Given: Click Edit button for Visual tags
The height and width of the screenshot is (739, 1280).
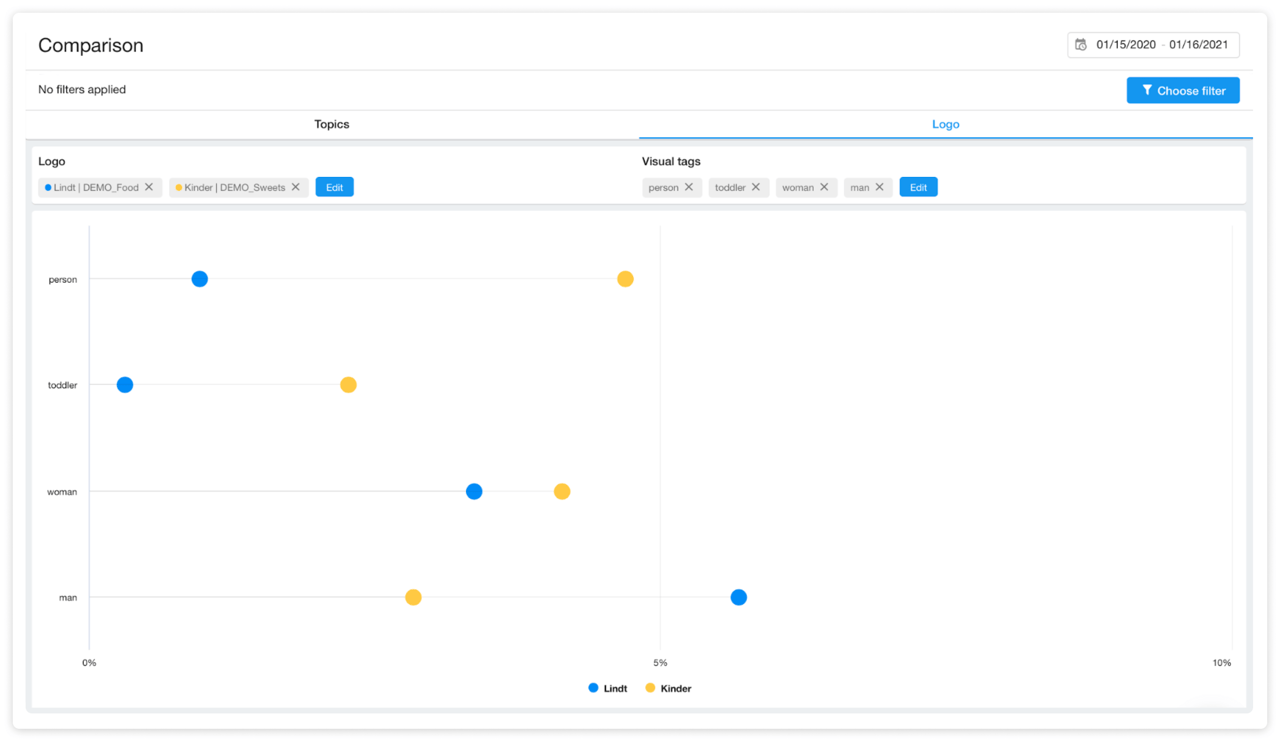Looking at the screenshot, I should (918, 187).
